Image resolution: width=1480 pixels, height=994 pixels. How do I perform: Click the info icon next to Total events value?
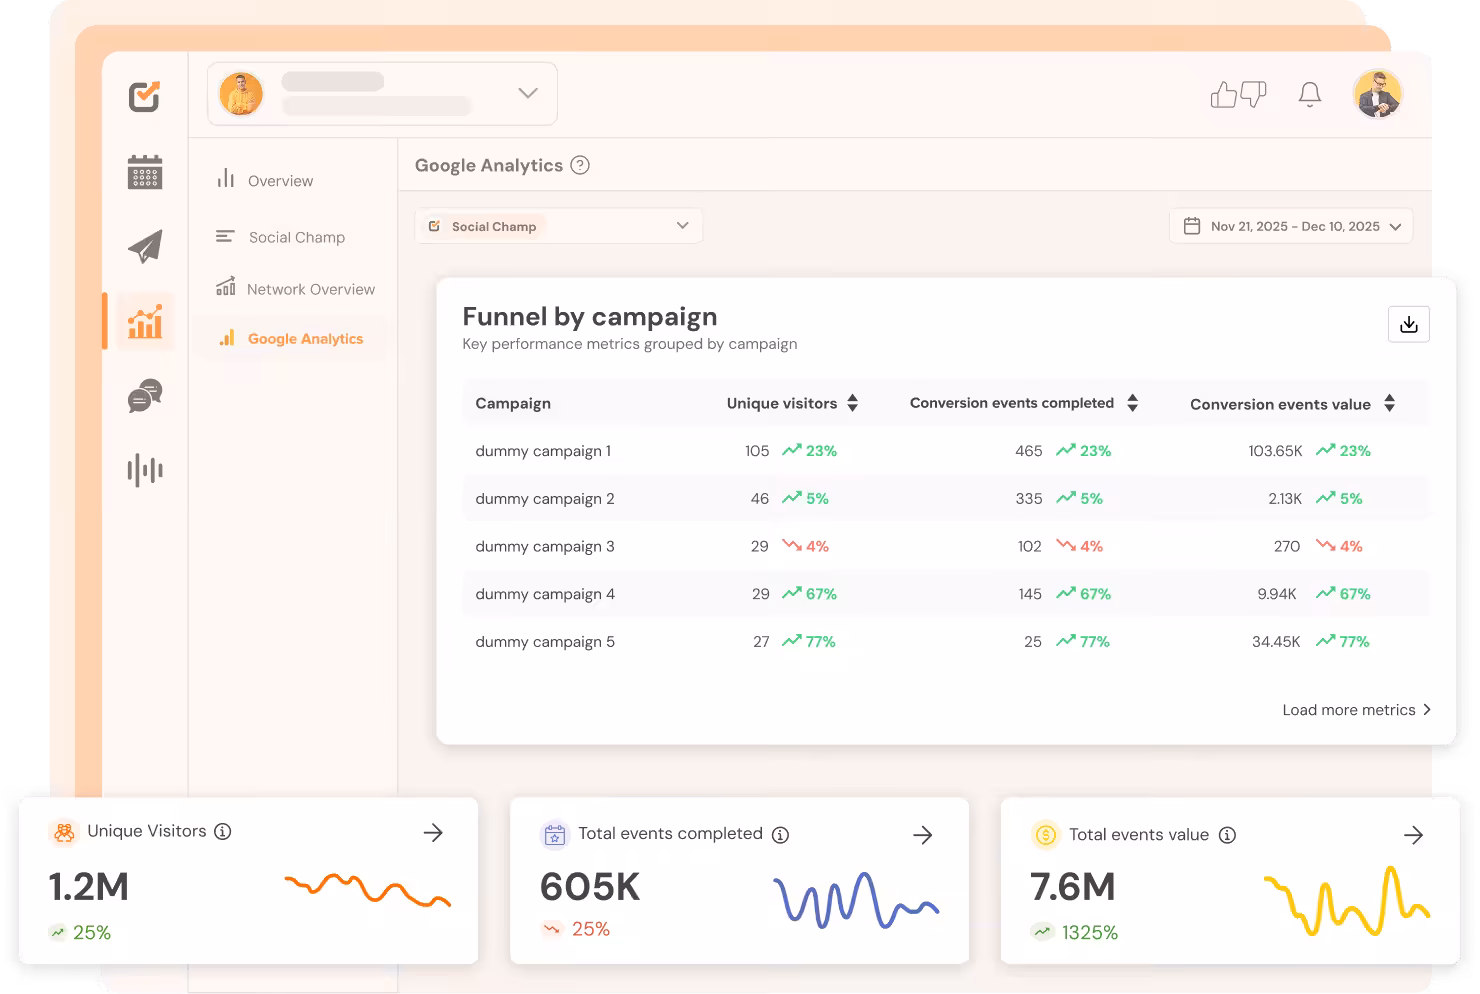[1226, 834]
